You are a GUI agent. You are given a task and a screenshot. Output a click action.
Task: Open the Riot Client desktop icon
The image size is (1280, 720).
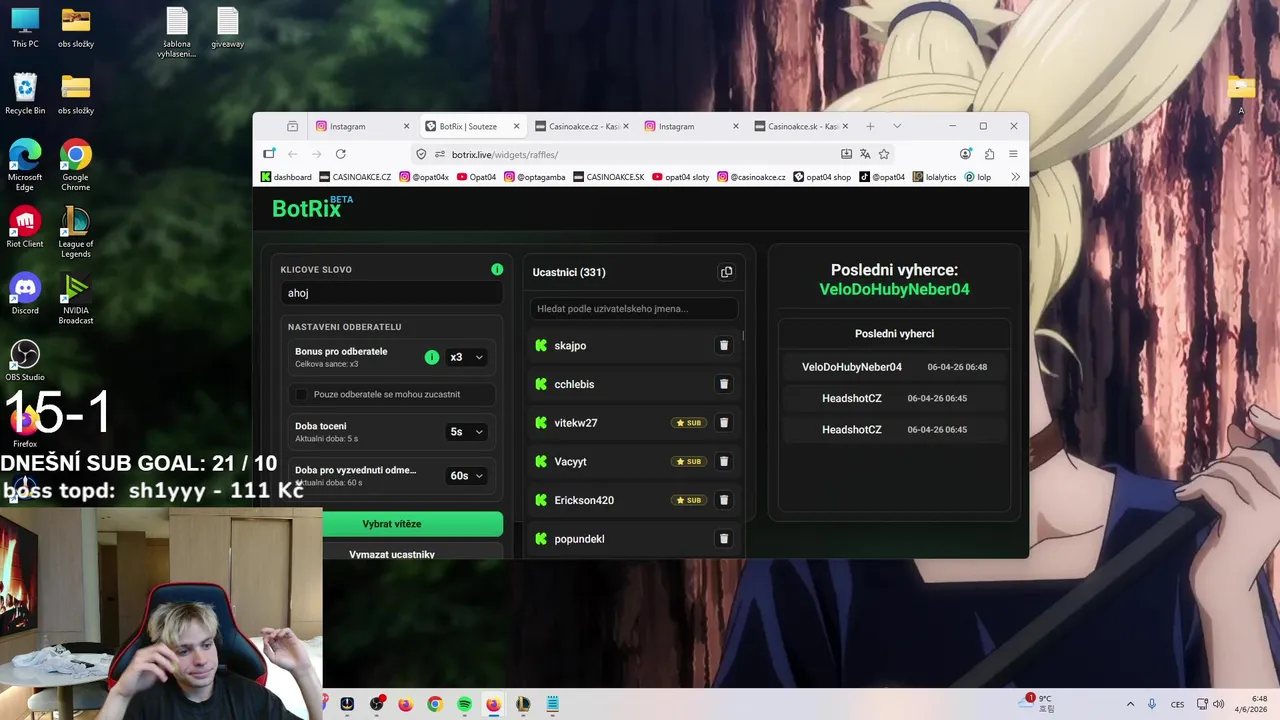click(25, 227)
